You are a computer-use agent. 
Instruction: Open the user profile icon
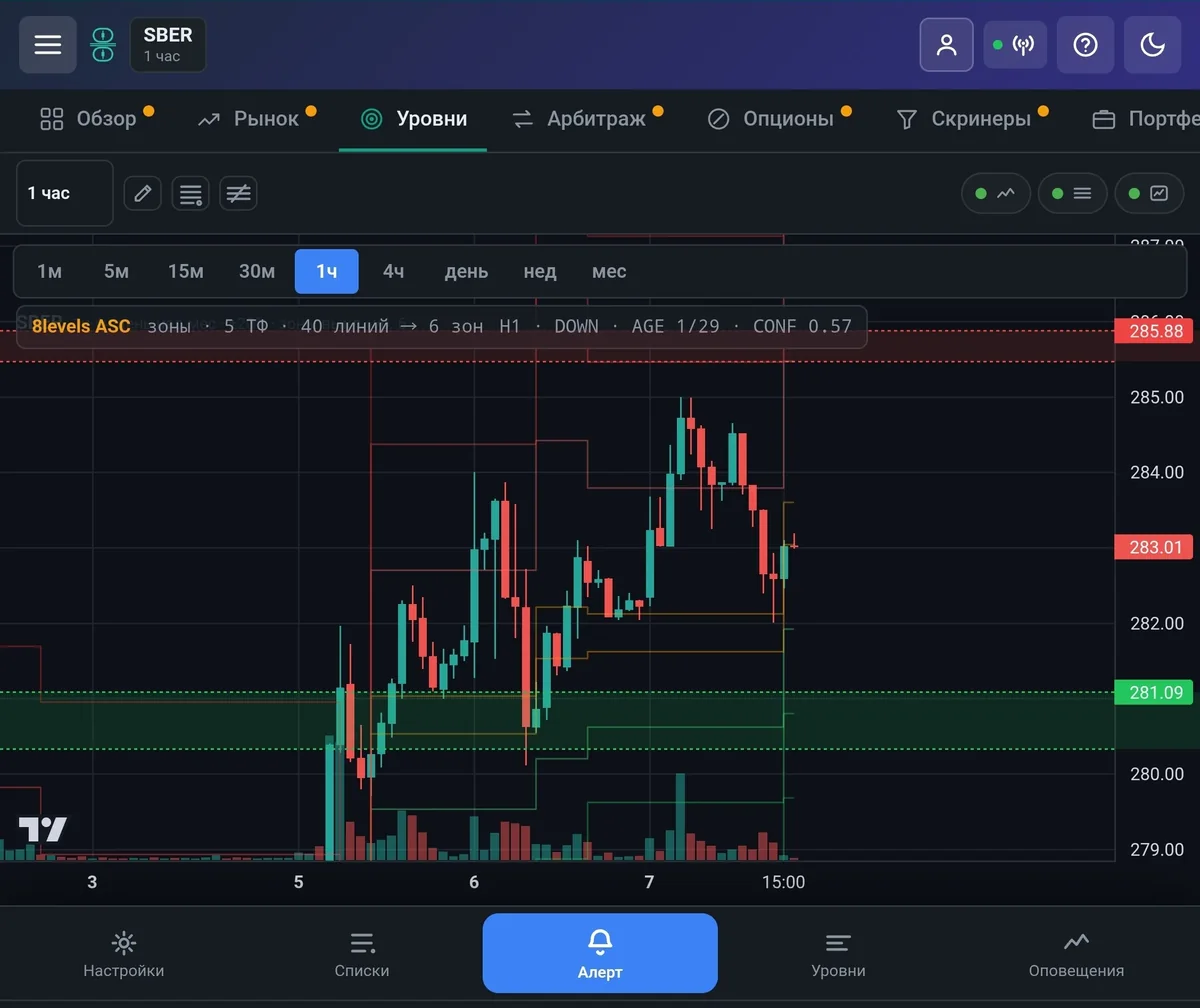coord(946,45)
